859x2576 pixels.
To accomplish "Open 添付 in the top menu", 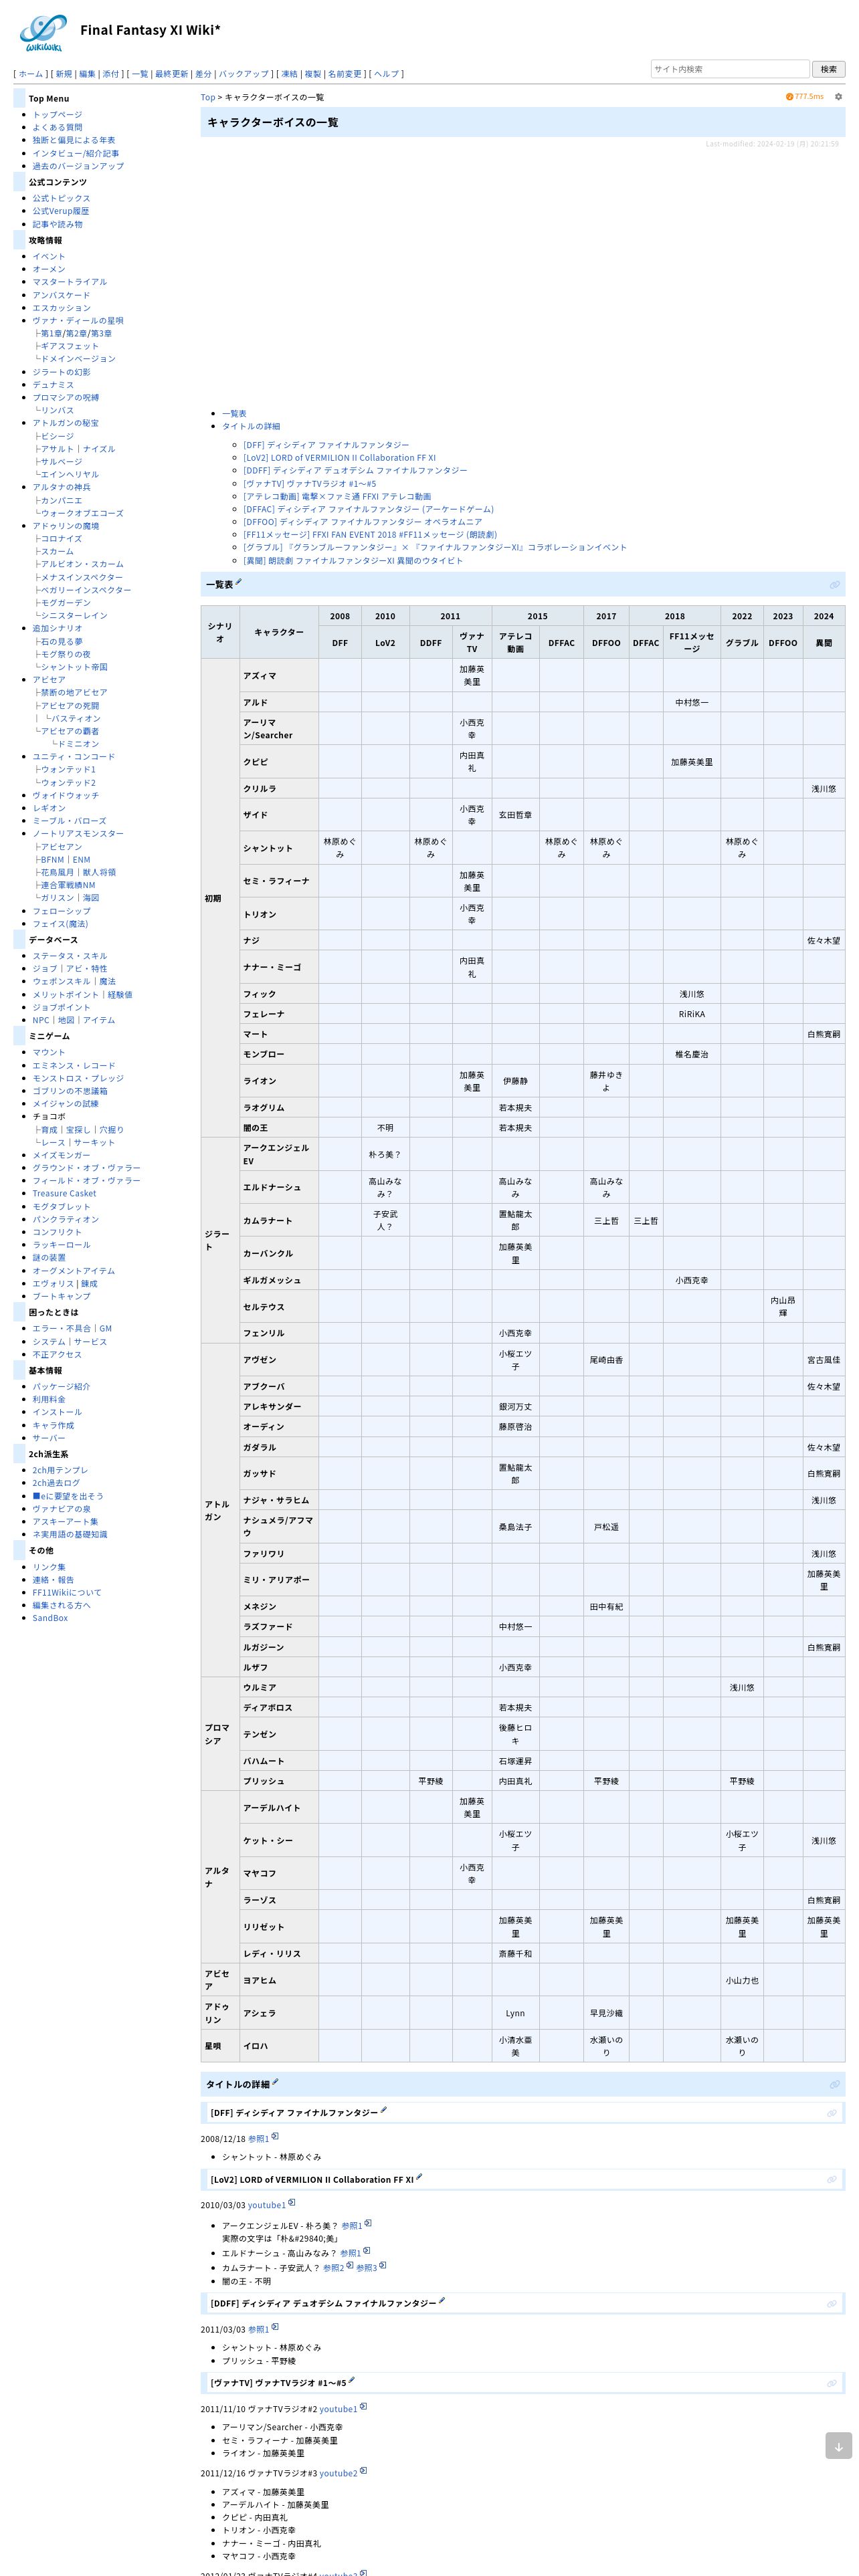I will click(x=110, y=74).
